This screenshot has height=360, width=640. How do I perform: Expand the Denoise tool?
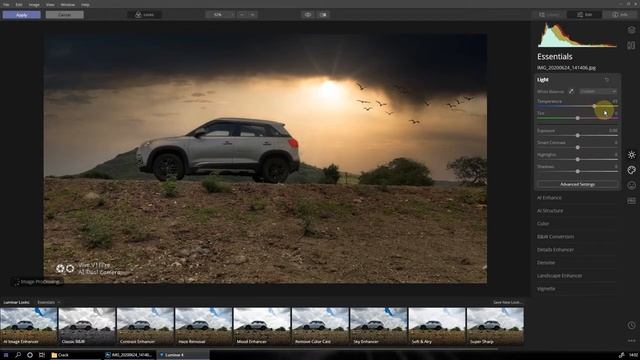point(546,263)
